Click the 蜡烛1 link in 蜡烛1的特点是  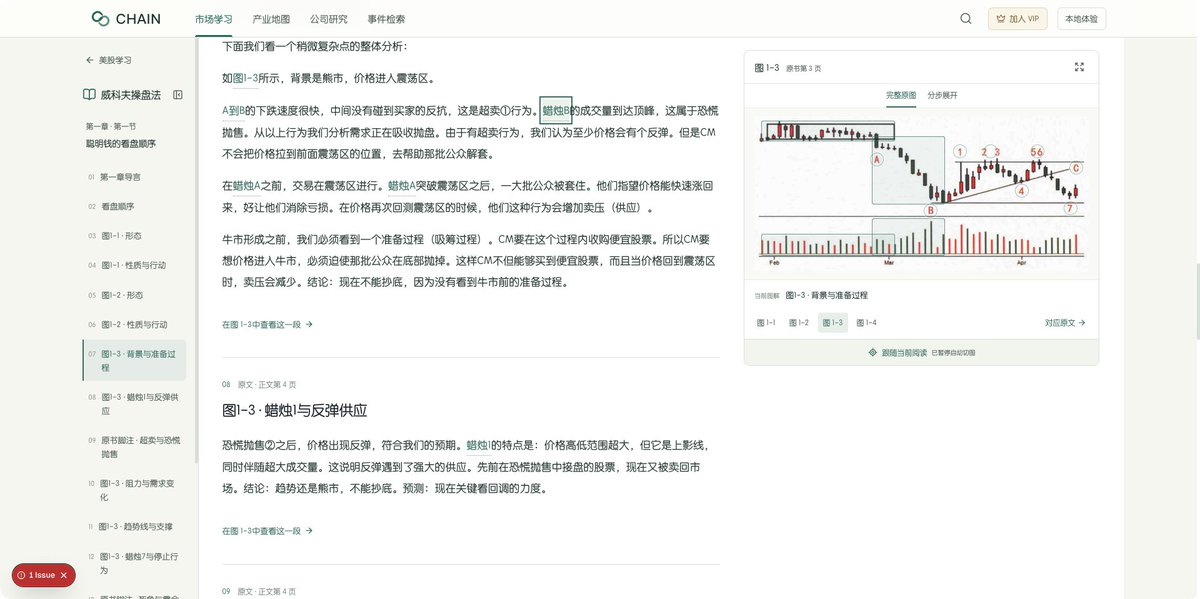(x=479, y=445)
